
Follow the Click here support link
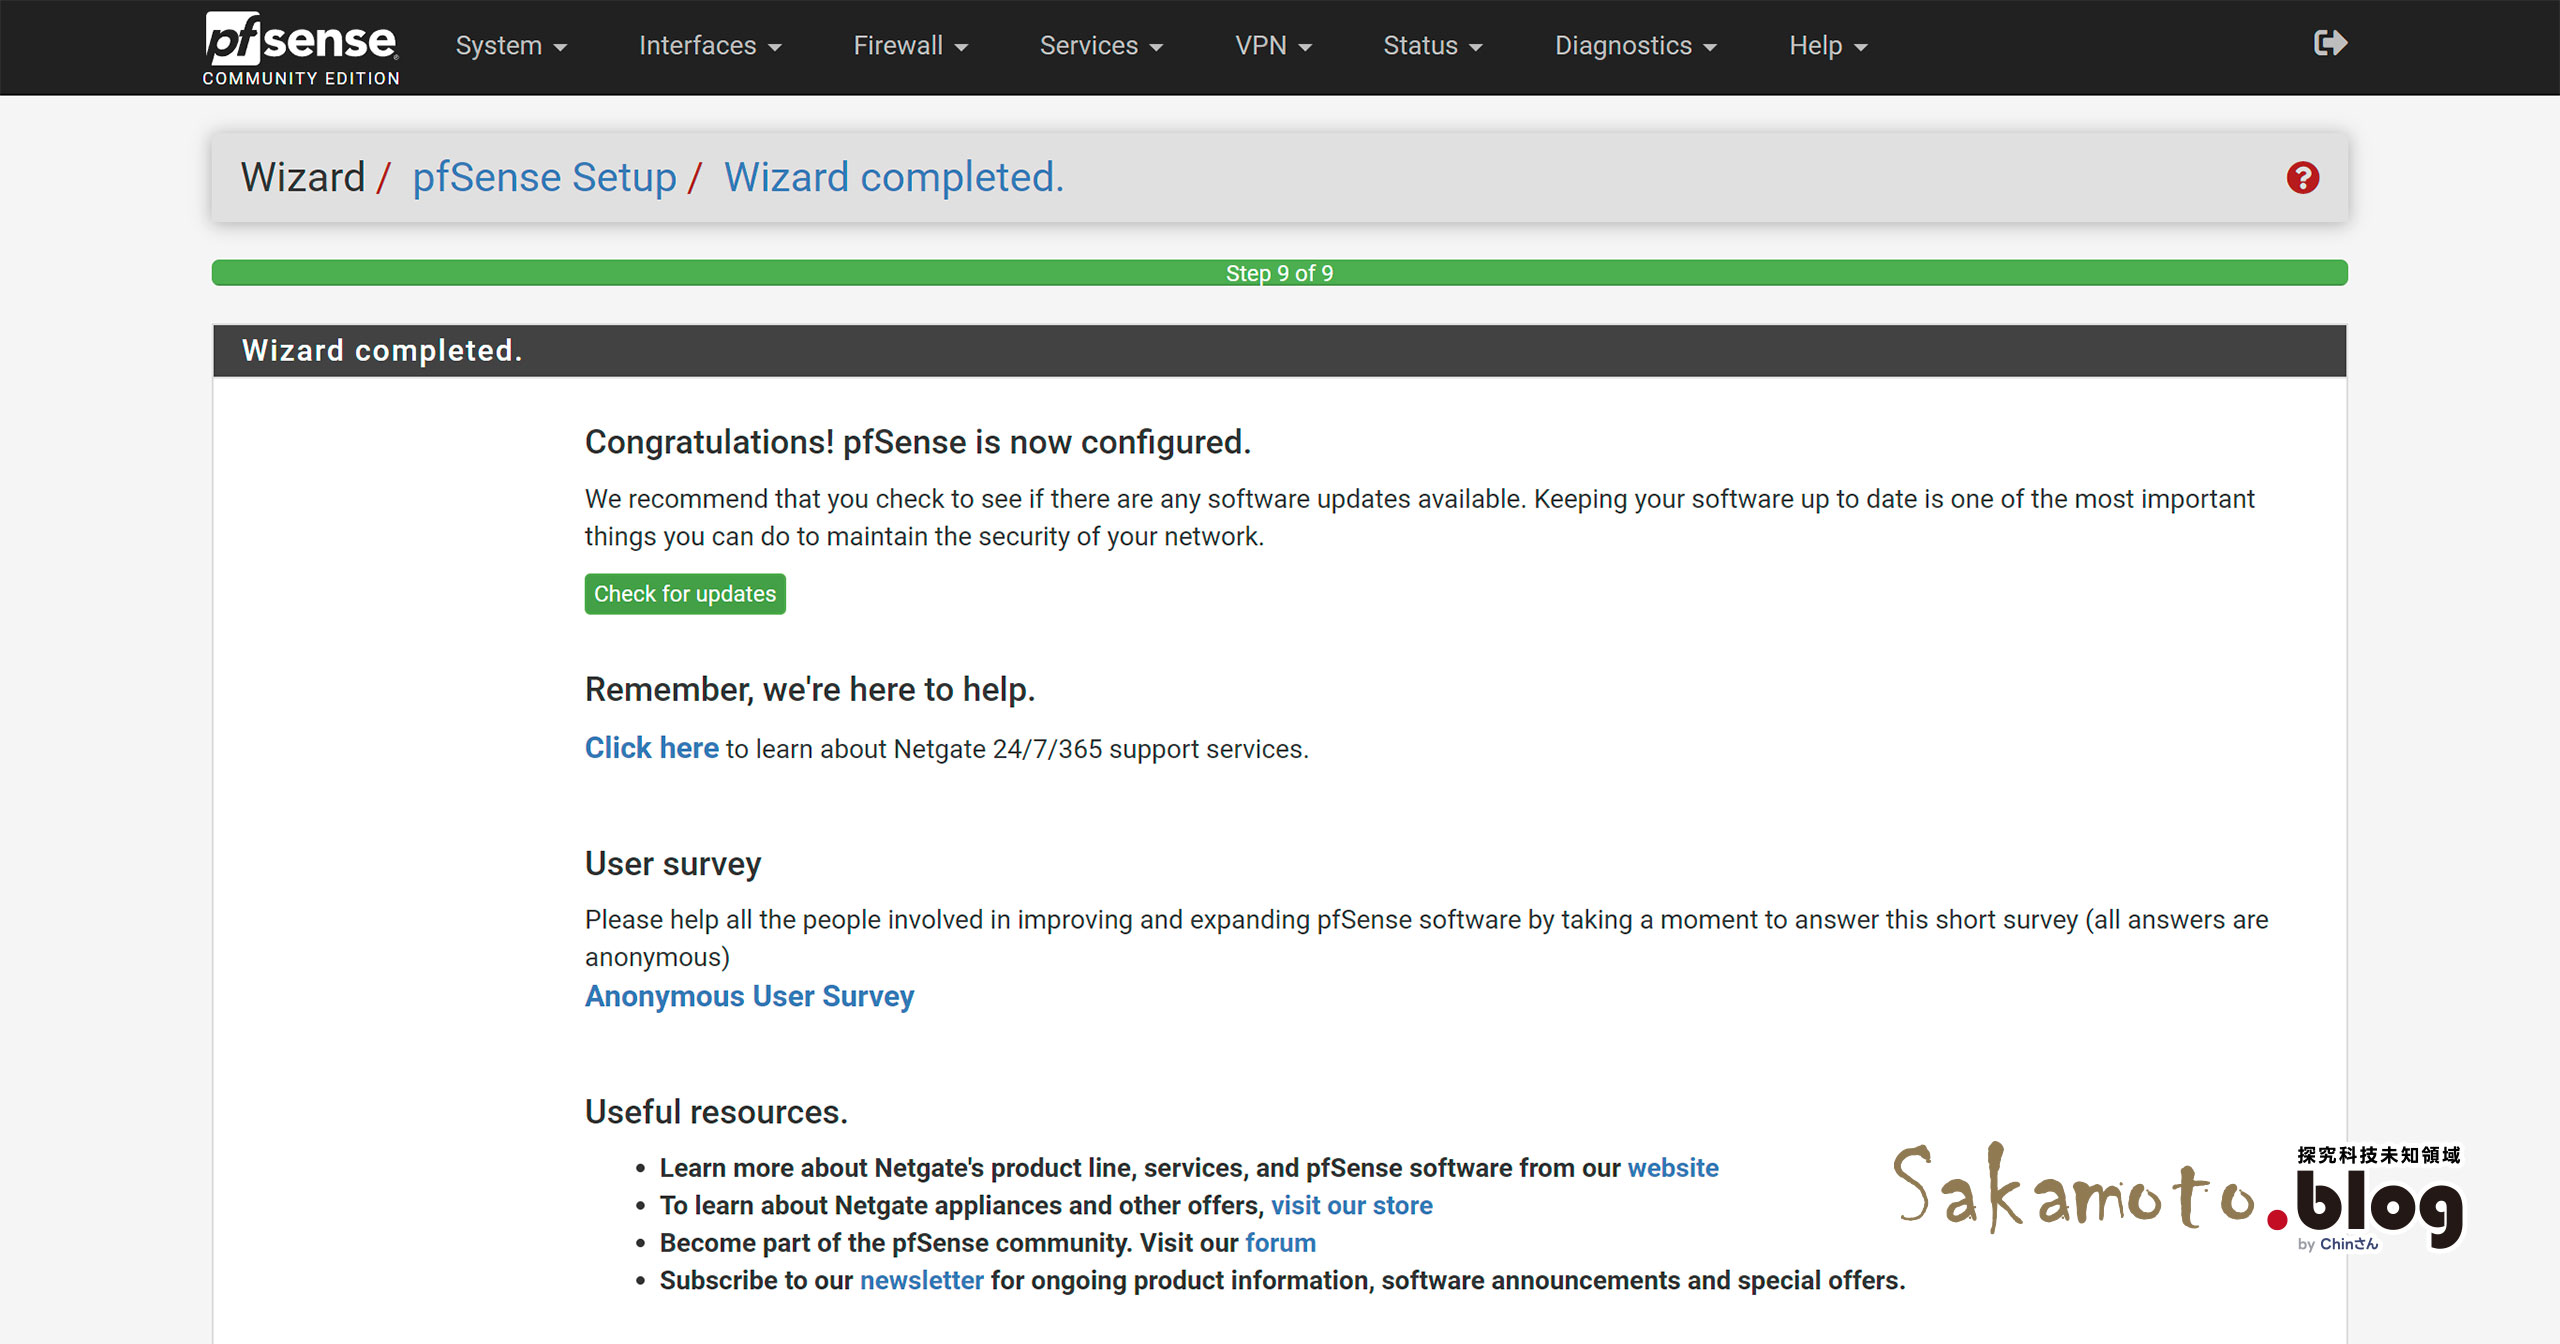(x=652, y=748)
